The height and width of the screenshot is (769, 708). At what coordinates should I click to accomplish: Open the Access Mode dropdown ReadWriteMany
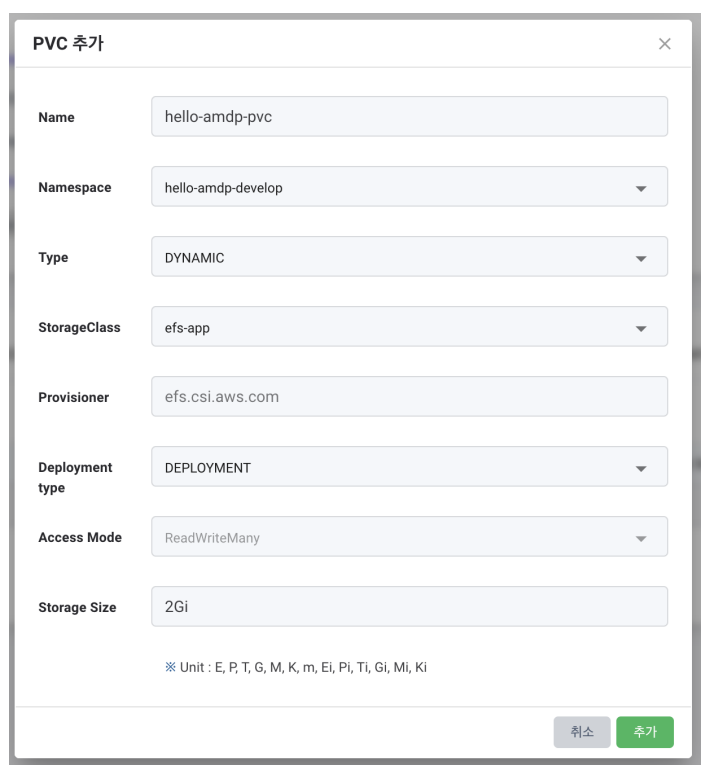[x=409, y=537]
